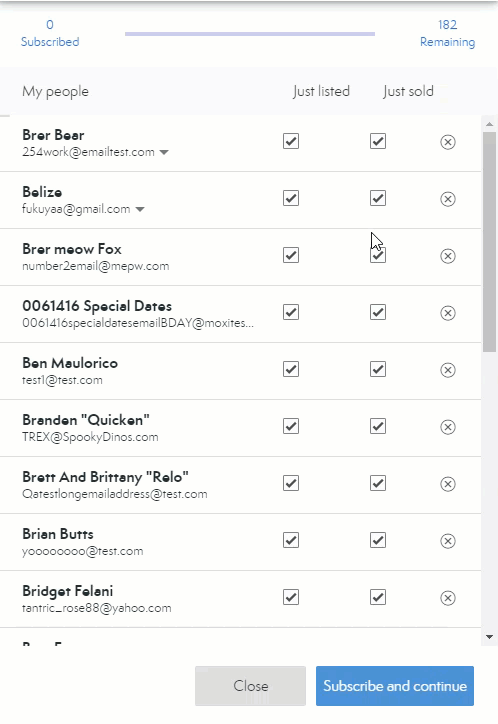498x724 pixels.
Task: Click the subscription progress bar
Action: (250, 34)
